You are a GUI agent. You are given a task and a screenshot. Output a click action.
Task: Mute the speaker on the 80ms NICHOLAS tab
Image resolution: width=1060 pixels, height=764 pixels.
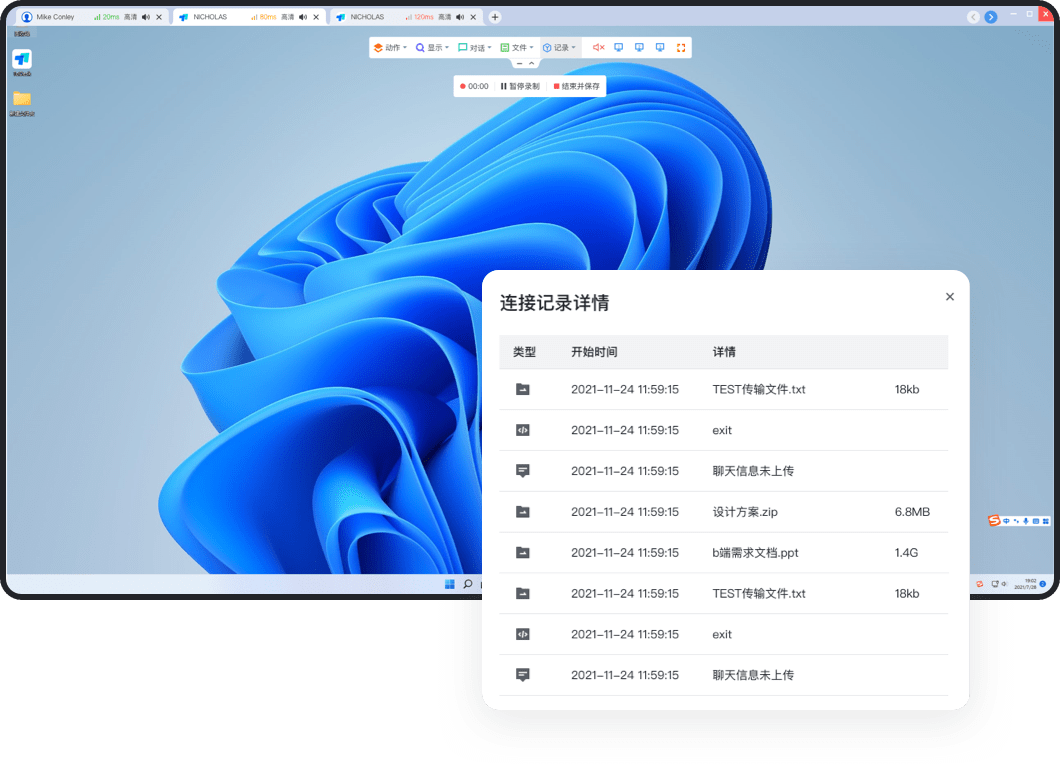click(303, 17)
